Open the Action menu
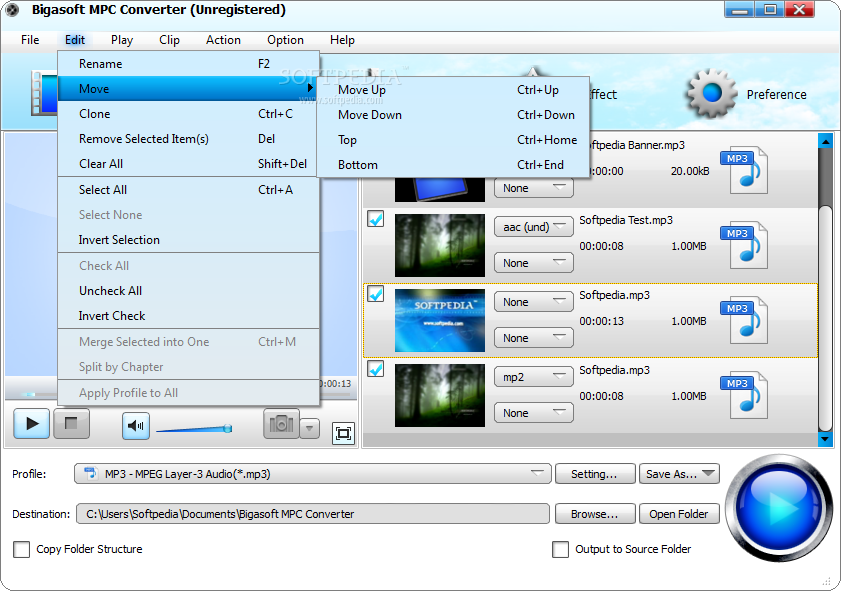The width and height of the screenshot is (841, 591). click(x=223, y=40)
